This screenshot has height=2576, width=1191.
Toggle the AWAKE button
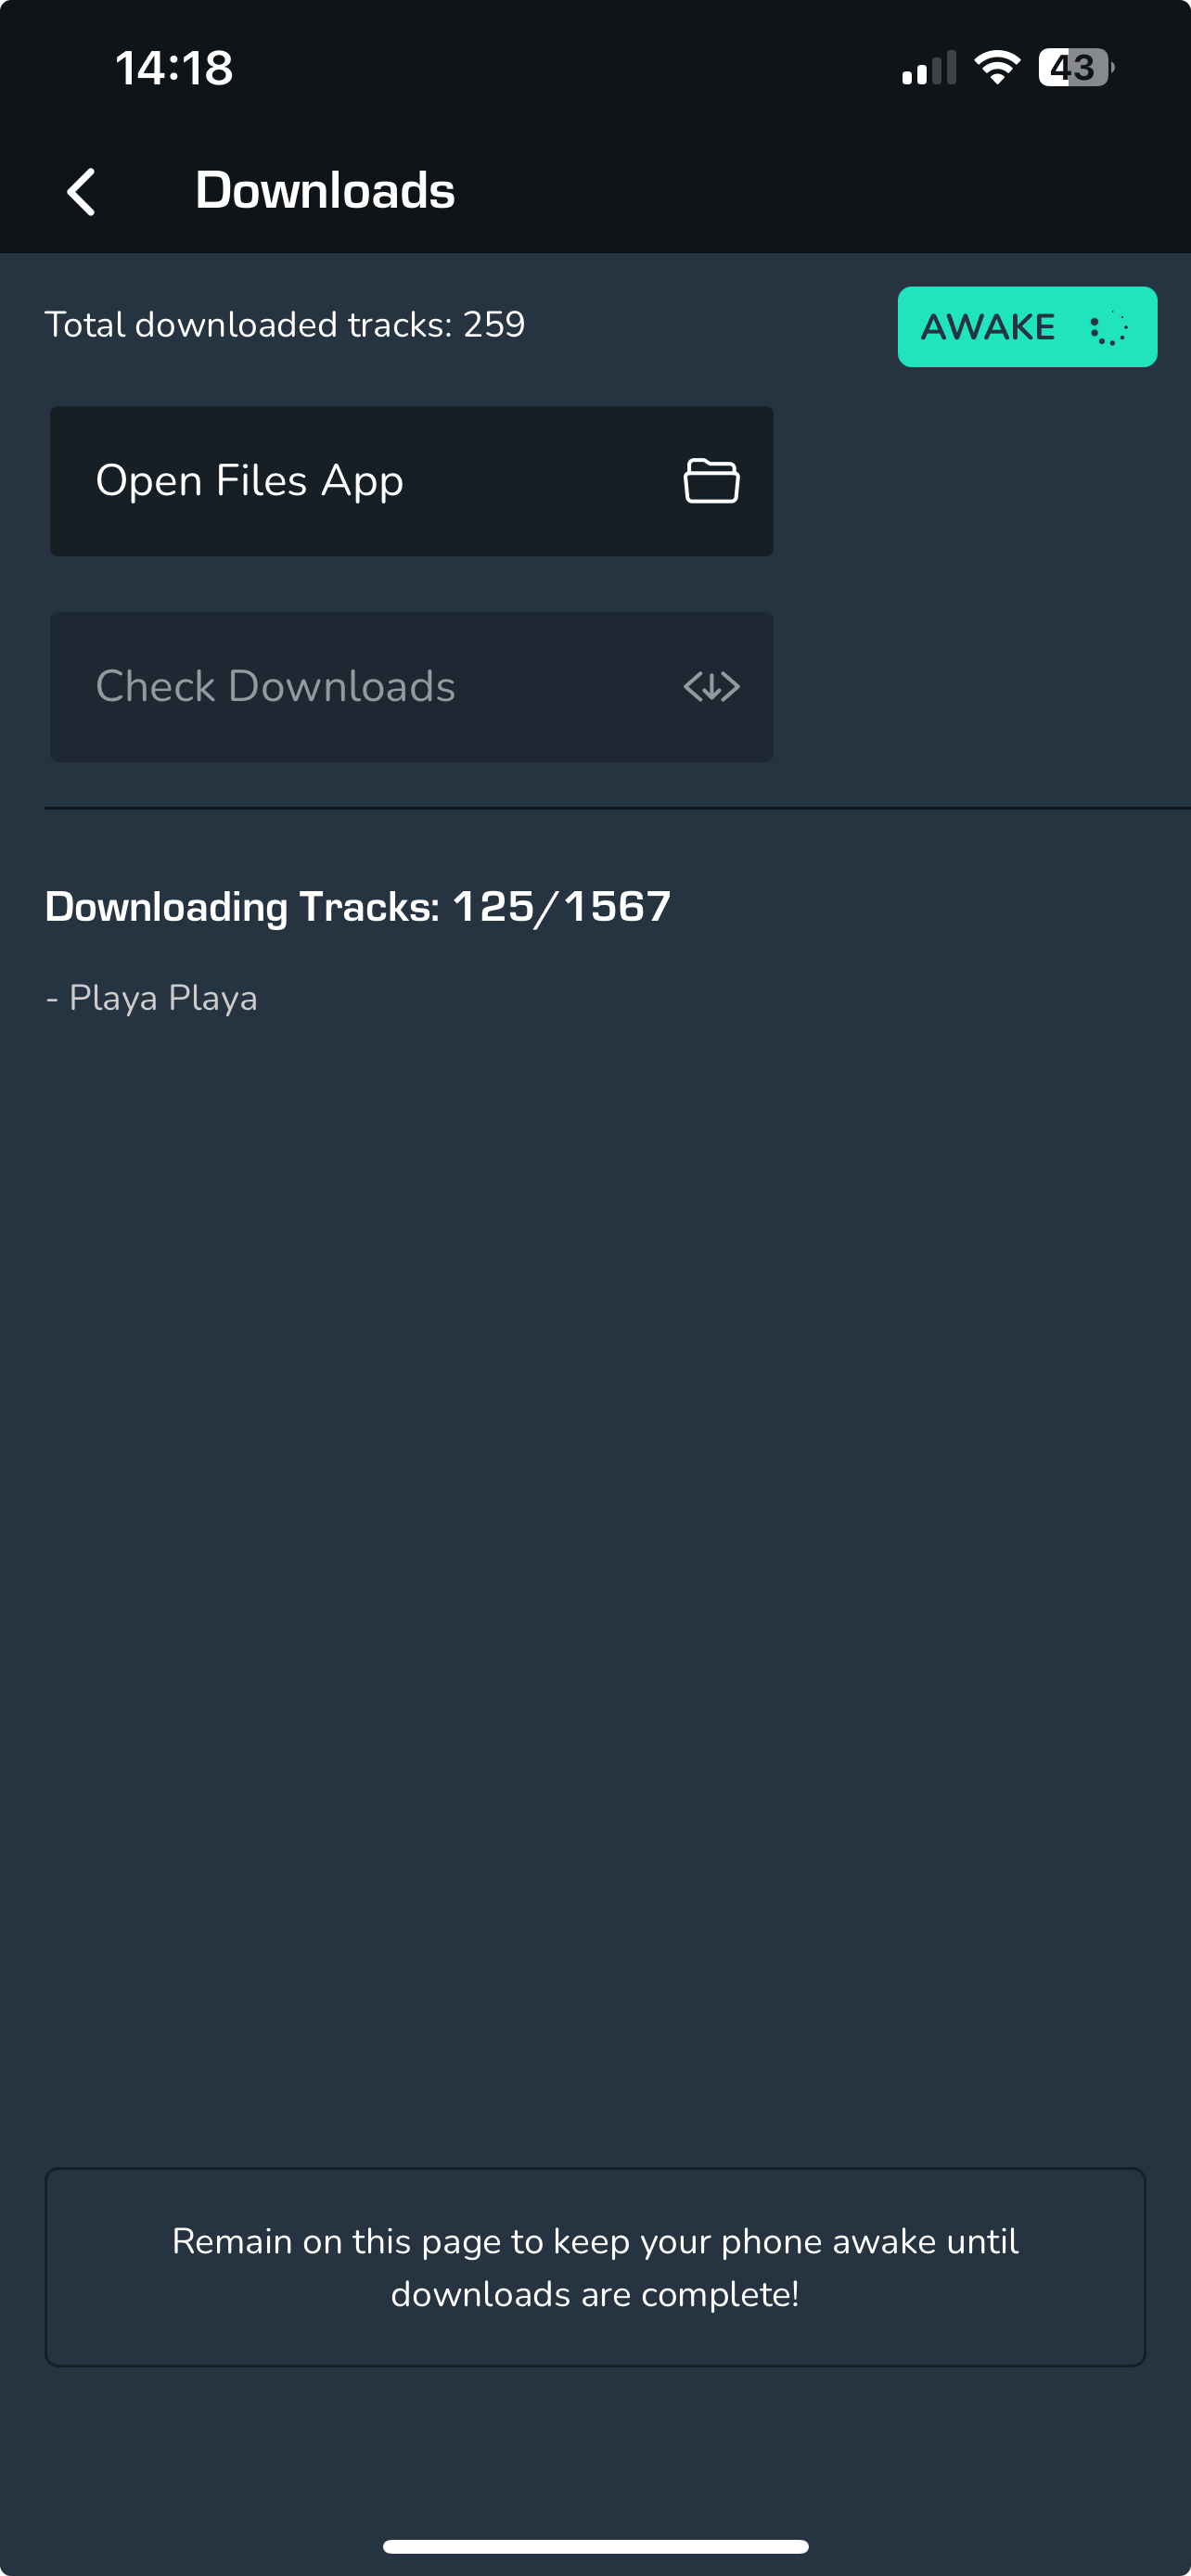[1027, 327]
